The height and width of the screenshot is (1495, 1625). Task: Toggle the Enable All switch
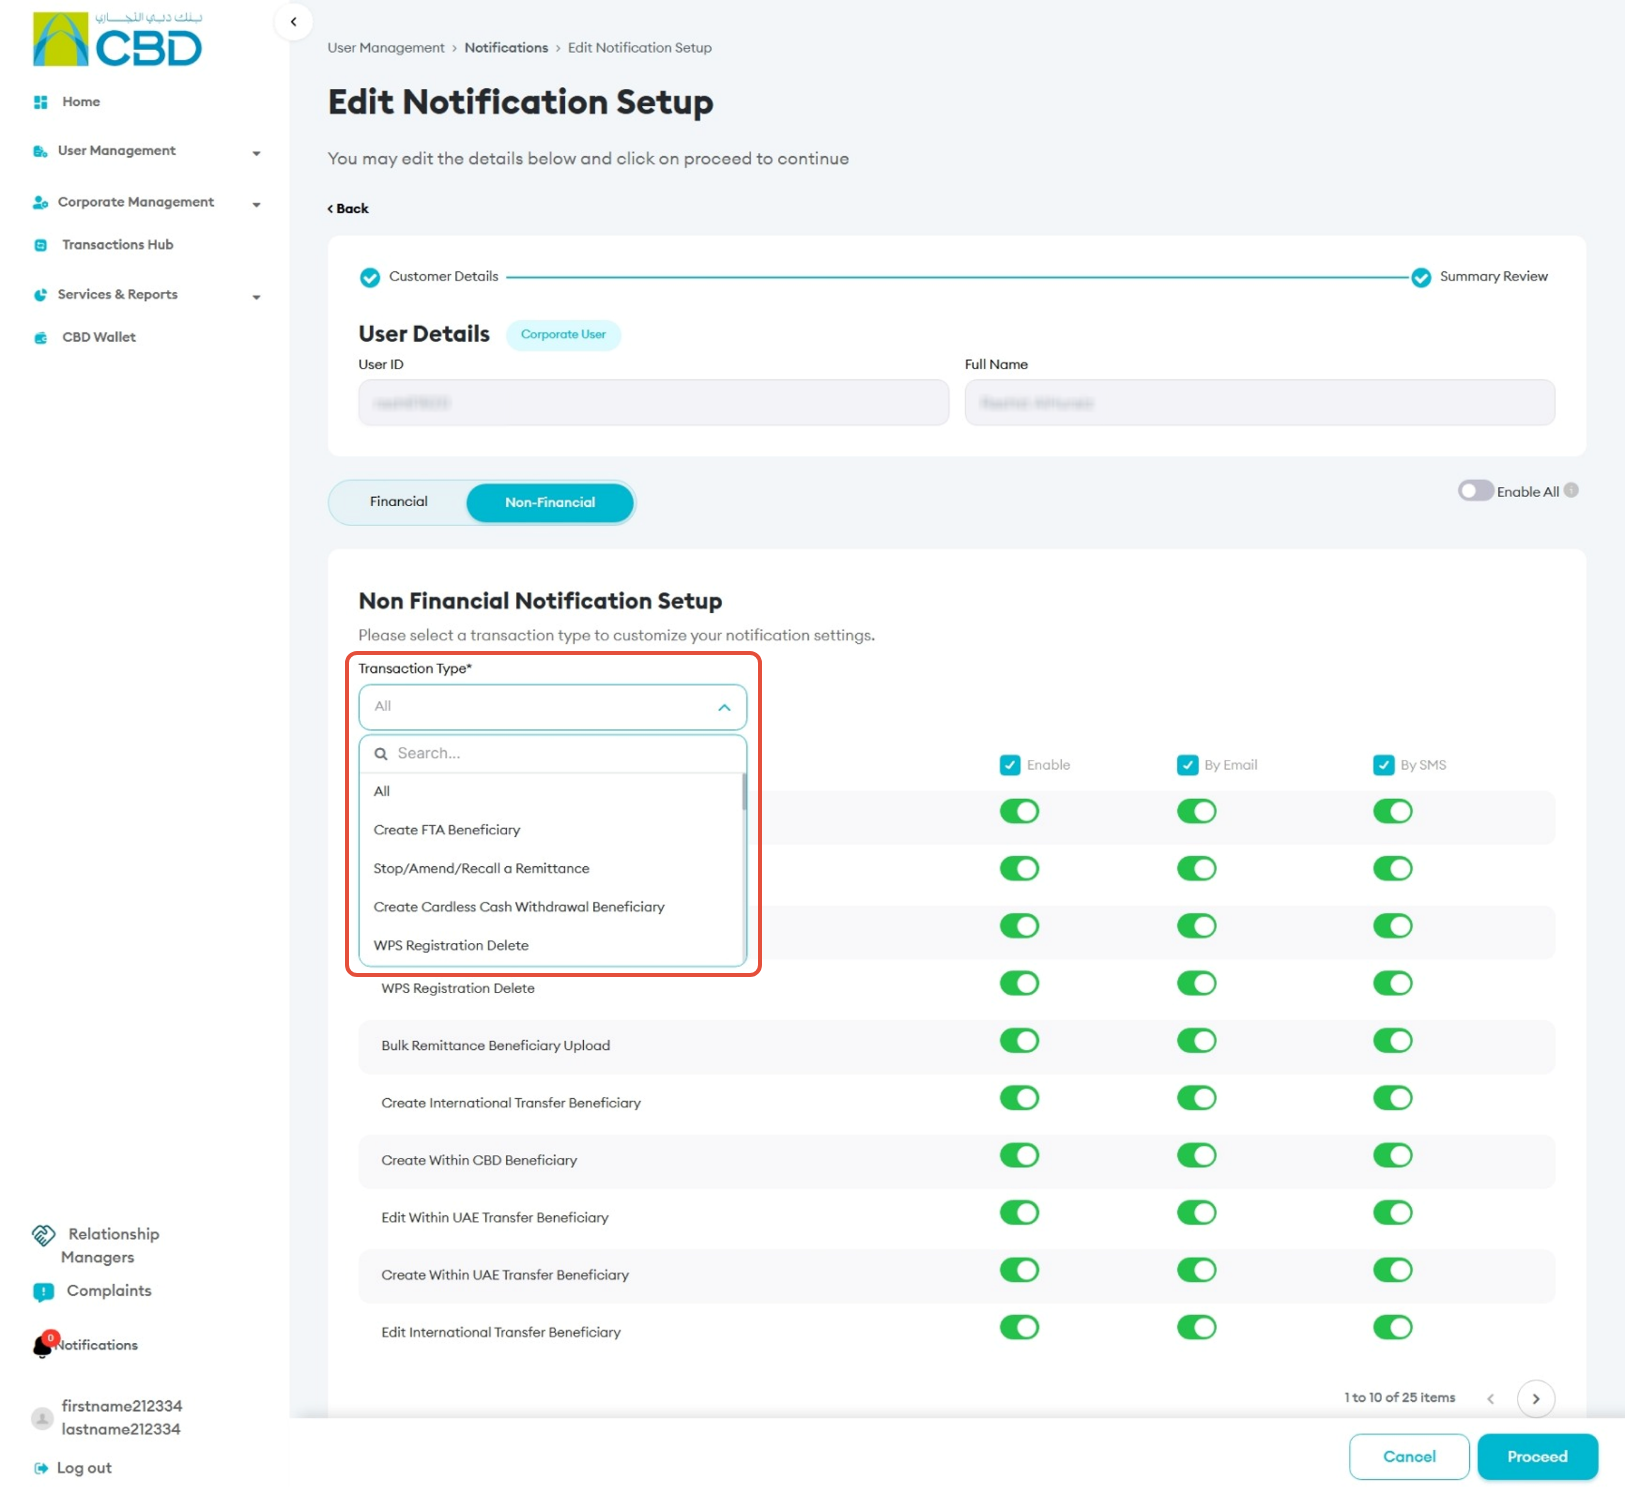pos(1476,491)
